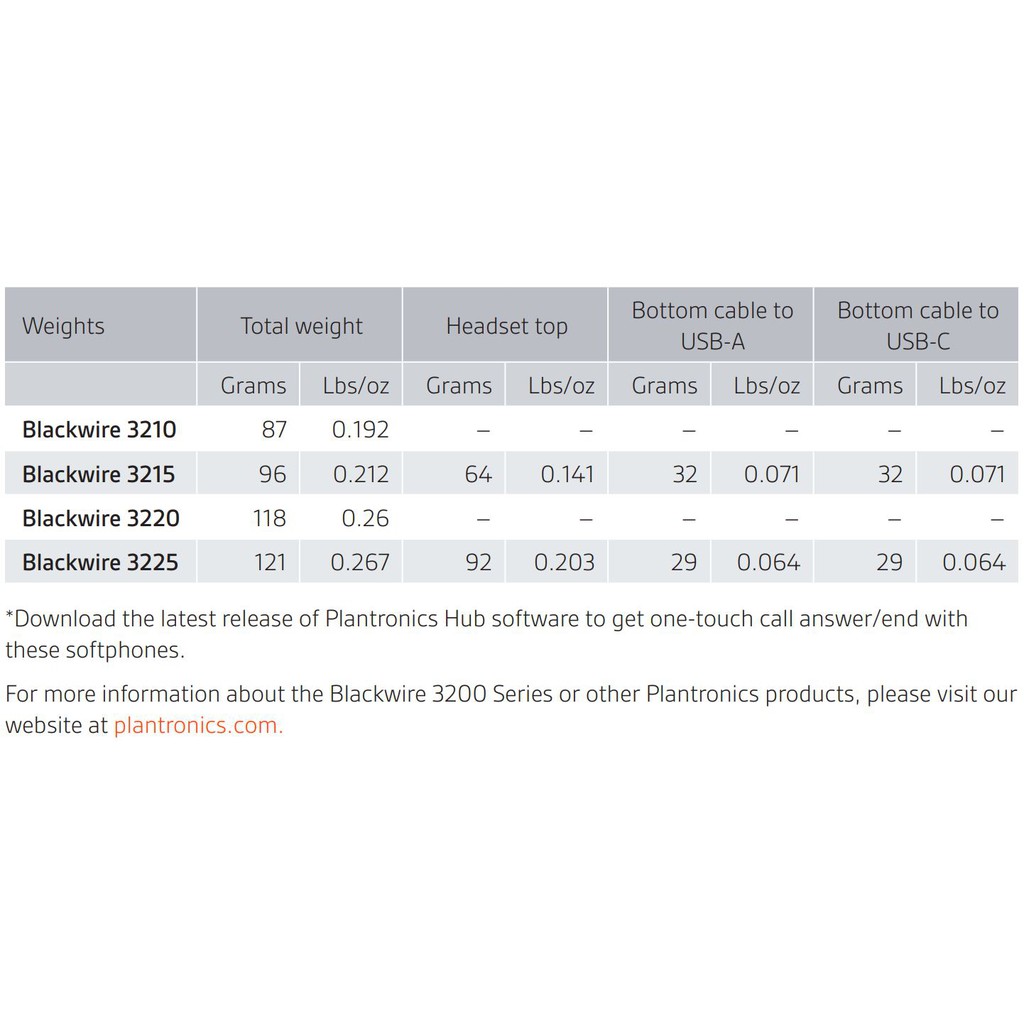Click the 0.26 Lbs/oz value
The height and width of the screenshot is (1024, 1024).
point(365,518)
